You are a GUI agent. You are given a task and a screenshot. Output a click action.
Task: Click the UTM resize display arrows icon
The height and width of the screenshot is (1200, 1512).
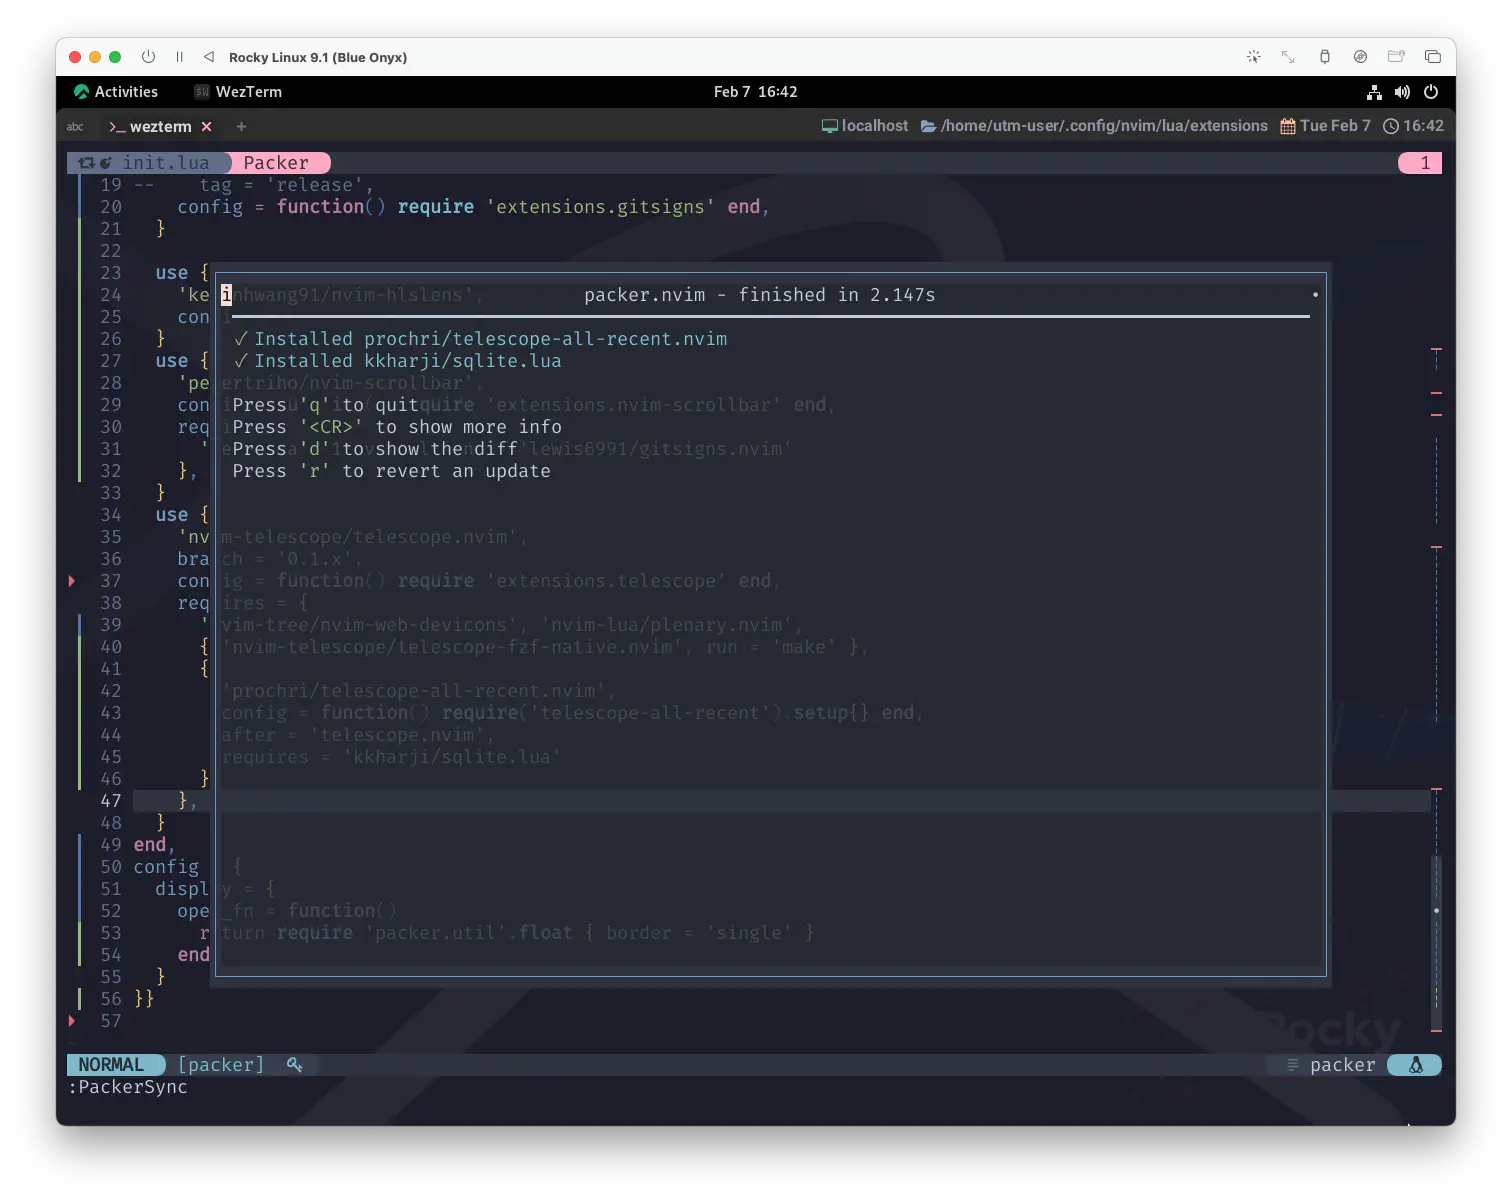point(1288,57)
